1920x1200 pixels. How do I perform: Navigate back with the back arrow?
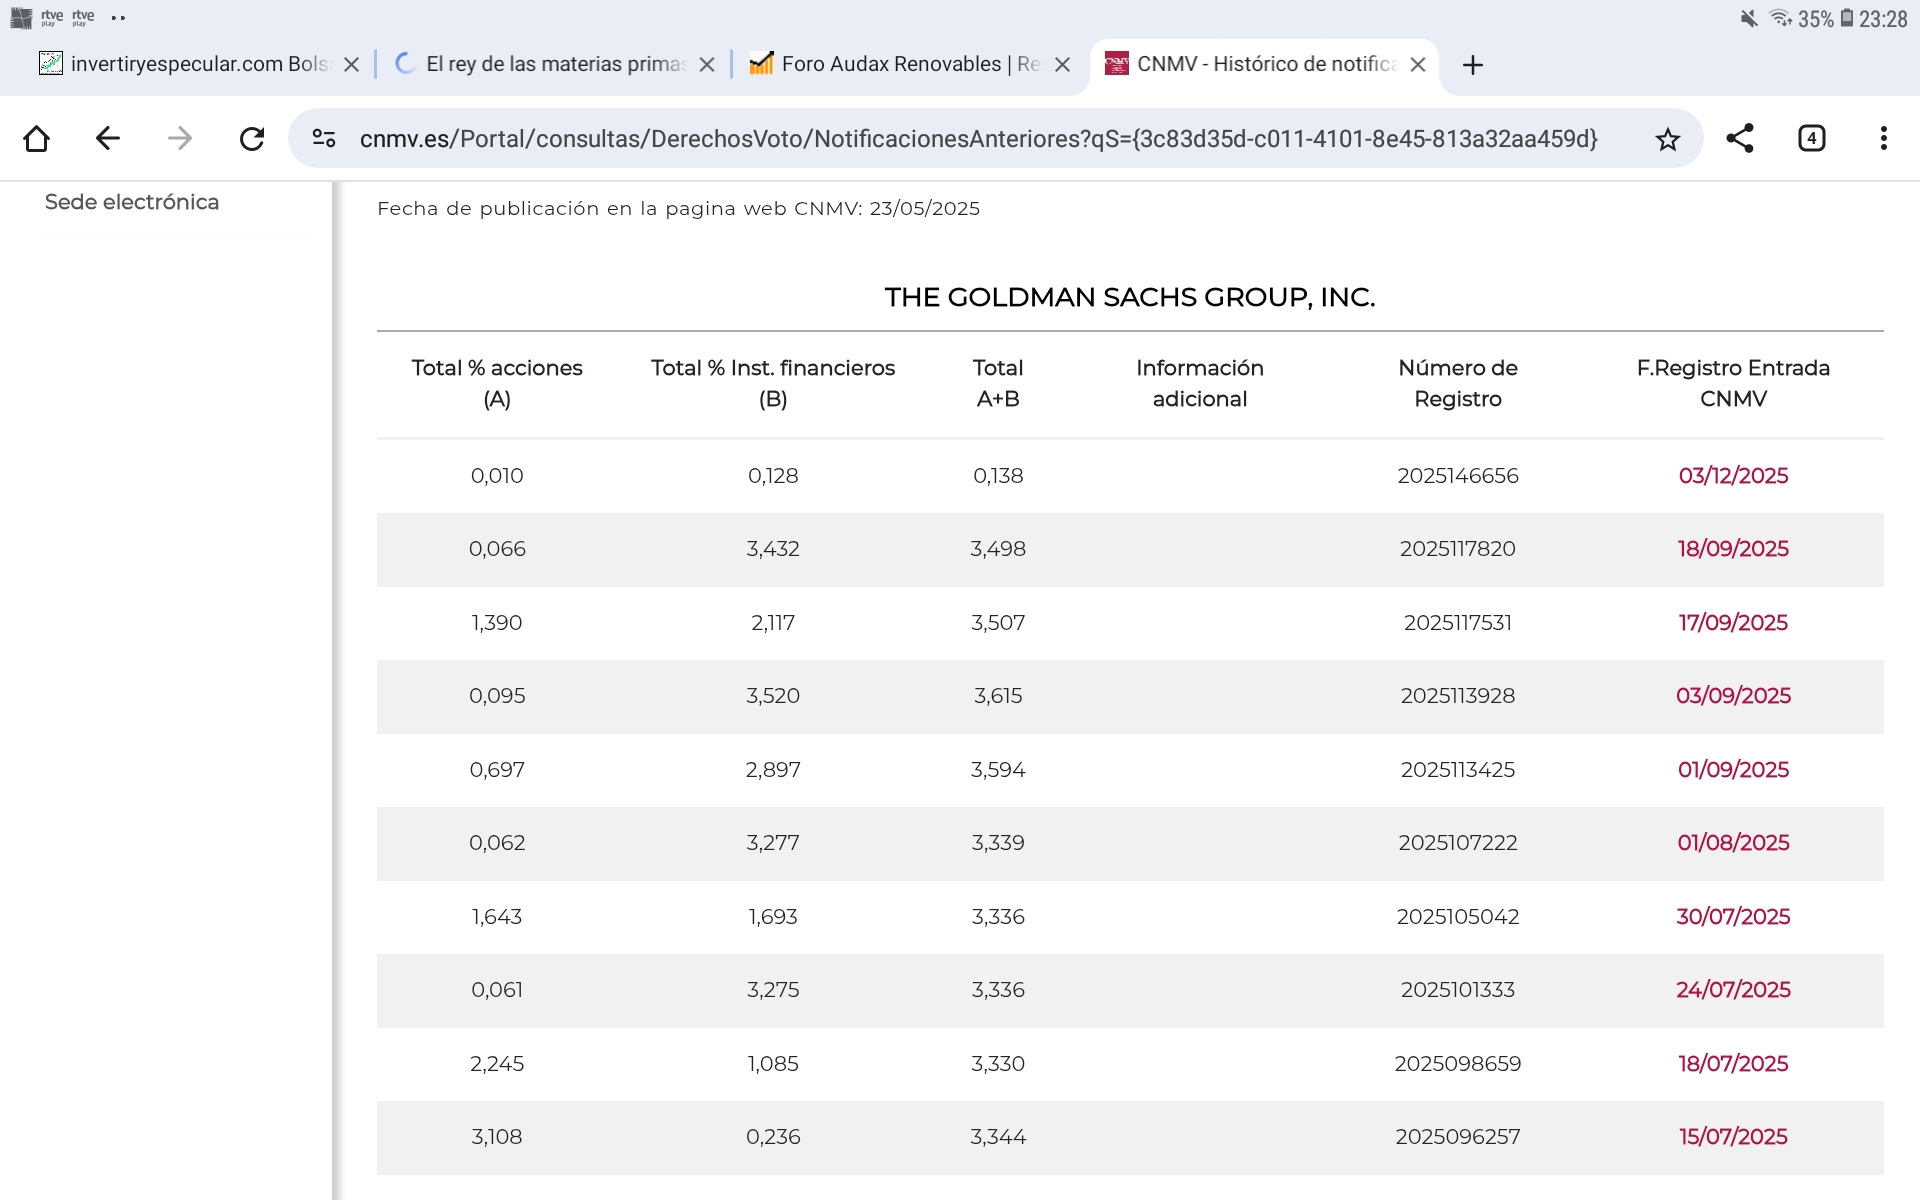point(108,138)
